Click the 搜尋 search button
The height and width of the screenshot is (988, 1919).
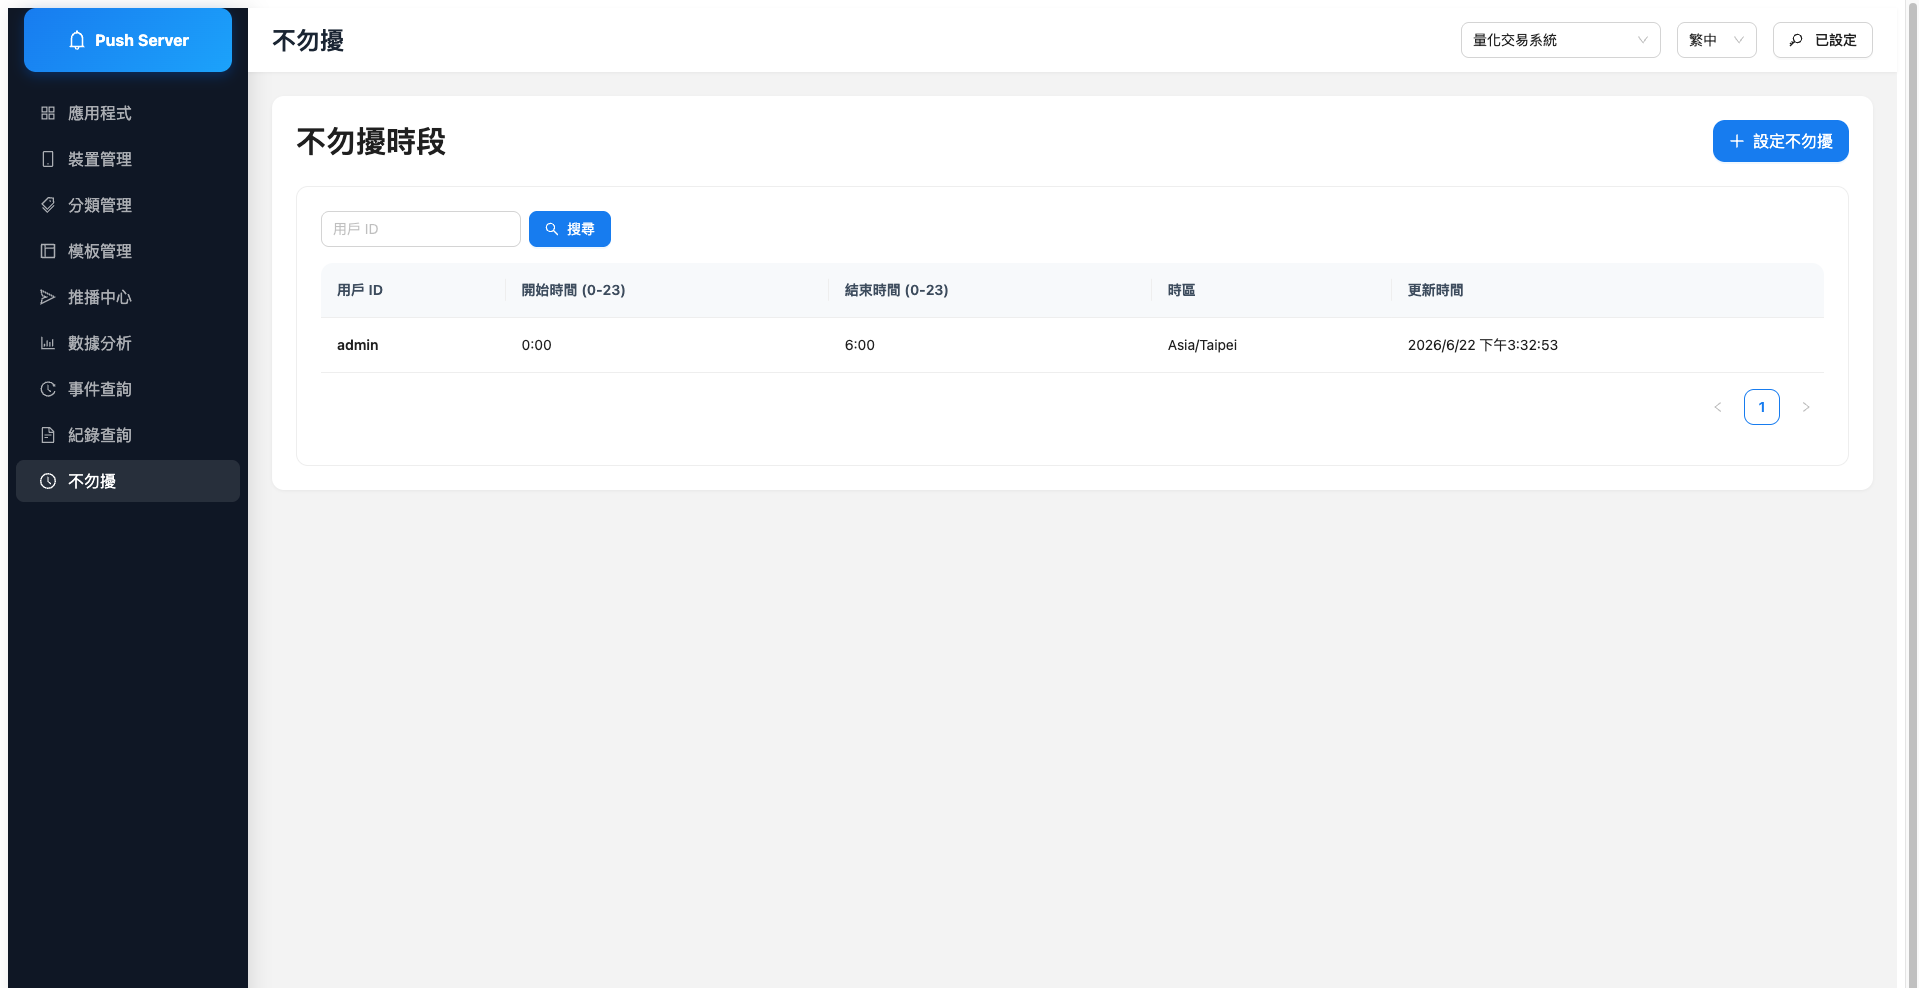click(569, 229)
